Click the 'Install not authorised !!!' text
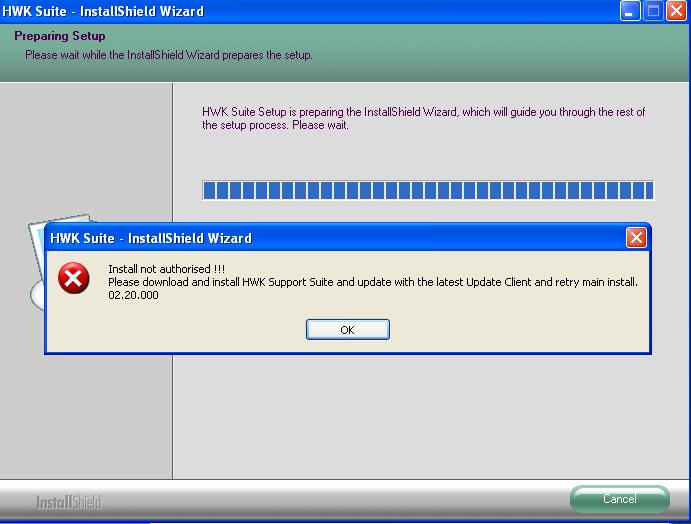Image resolution: width=691 pixels, height=524 pixels. click(x=167, y=269)
